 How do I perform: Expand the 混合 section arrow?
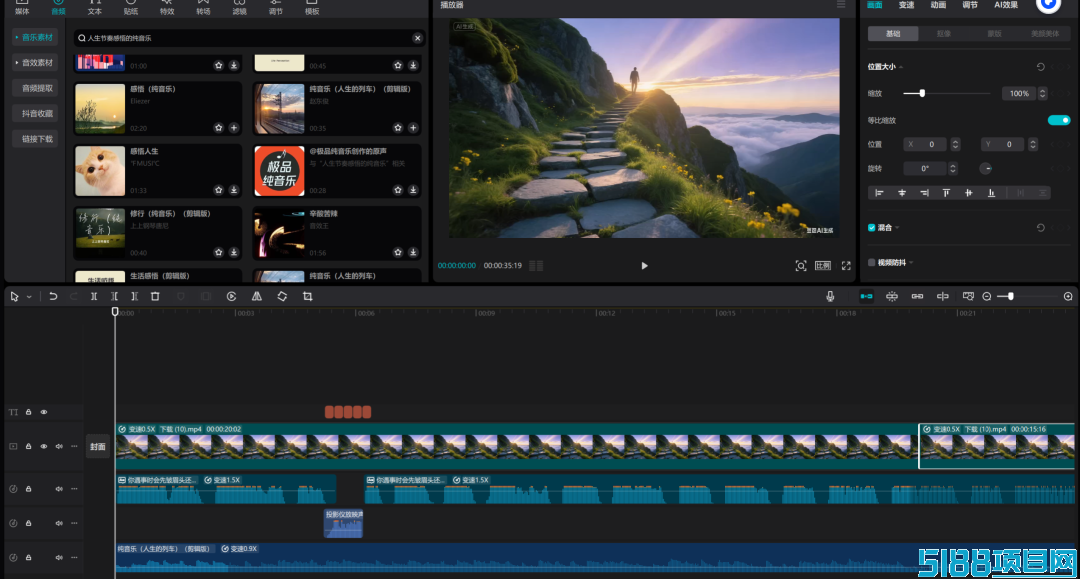(897, 227)
